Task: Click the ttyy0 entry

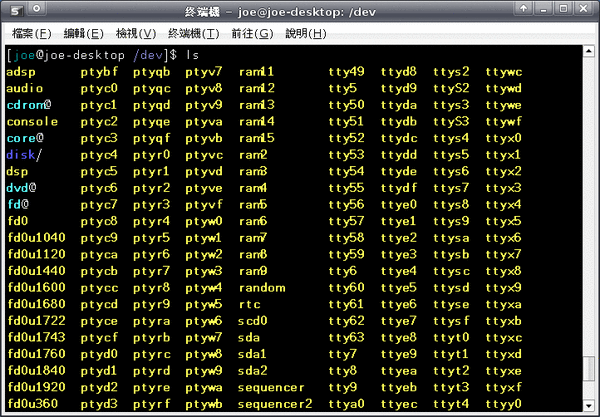Action: [x=504, y=404]
